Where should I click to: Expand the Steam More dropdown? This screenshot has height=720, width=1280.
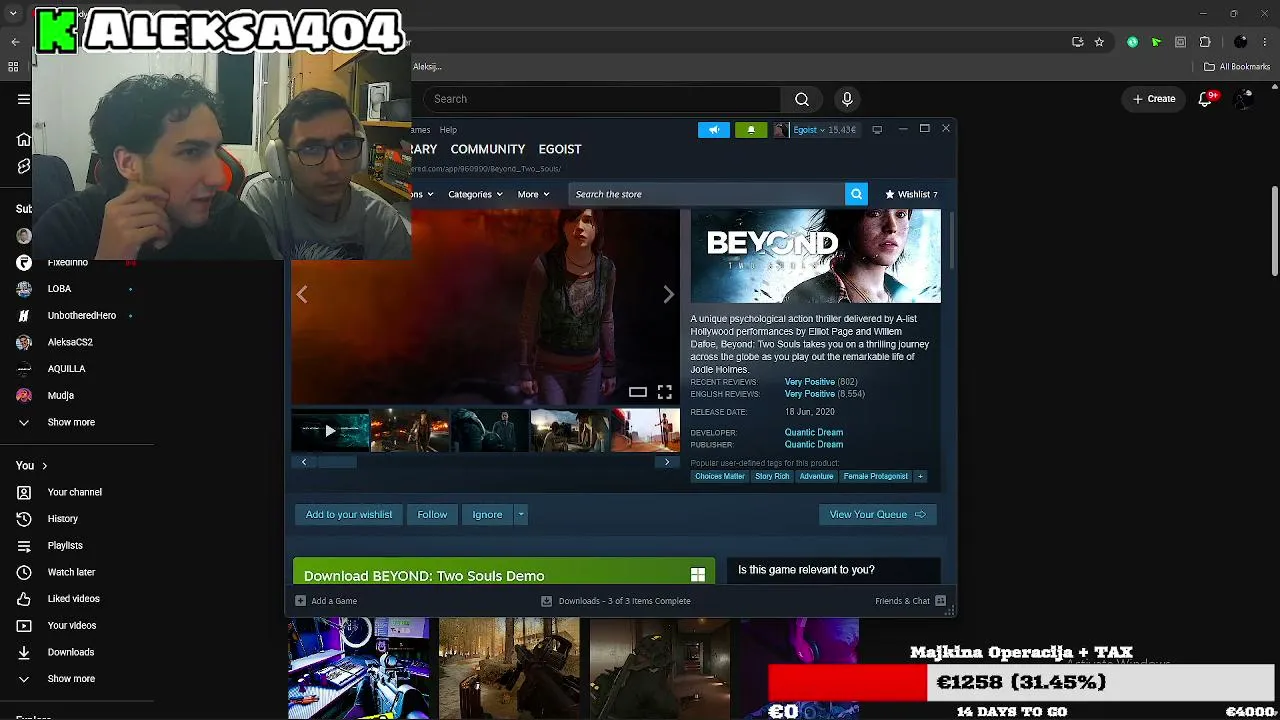pos(533,194)
